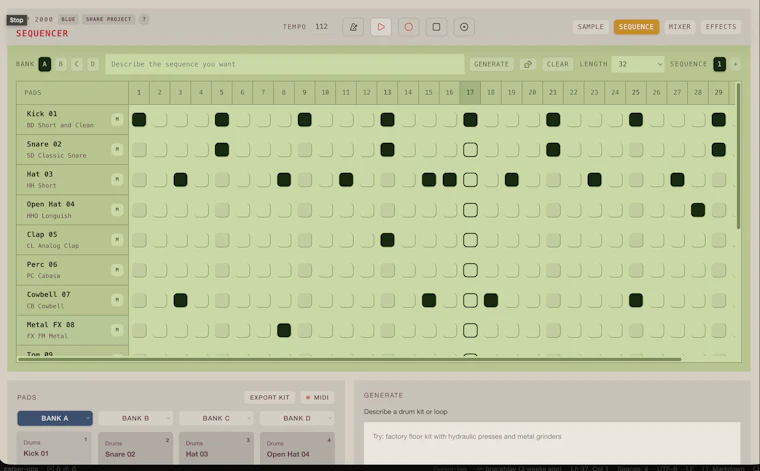The height and width of the screenshot is (471, 760).
Task: Toggle Cowbell 07 step 18
Action: [x=491, y=300]
